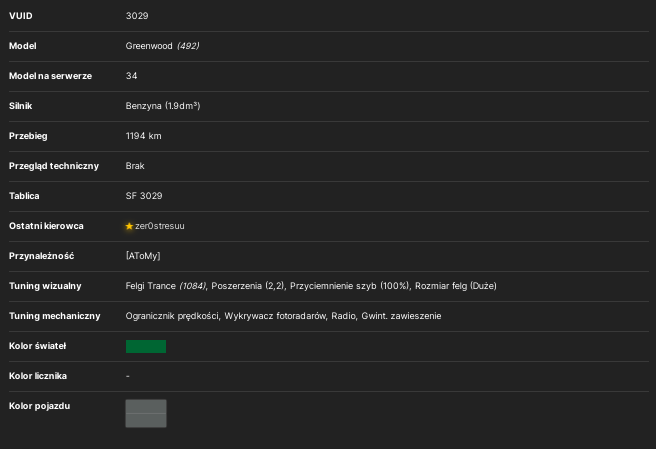This screenshot has width=656, height=449.
Task: Click Wykrywacz fotoradarów tuning entry
Action: point(275,316)
